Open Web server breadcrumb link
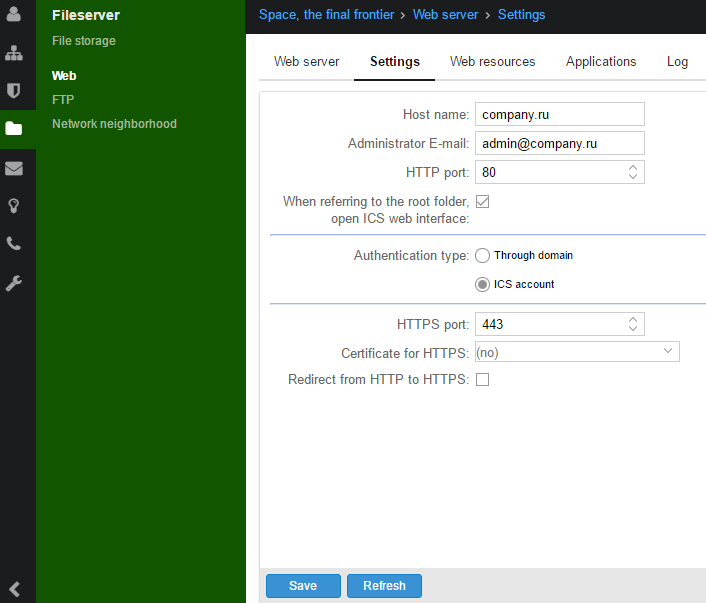This screenshot has height=603, width=706. click(x=445, y=15)
